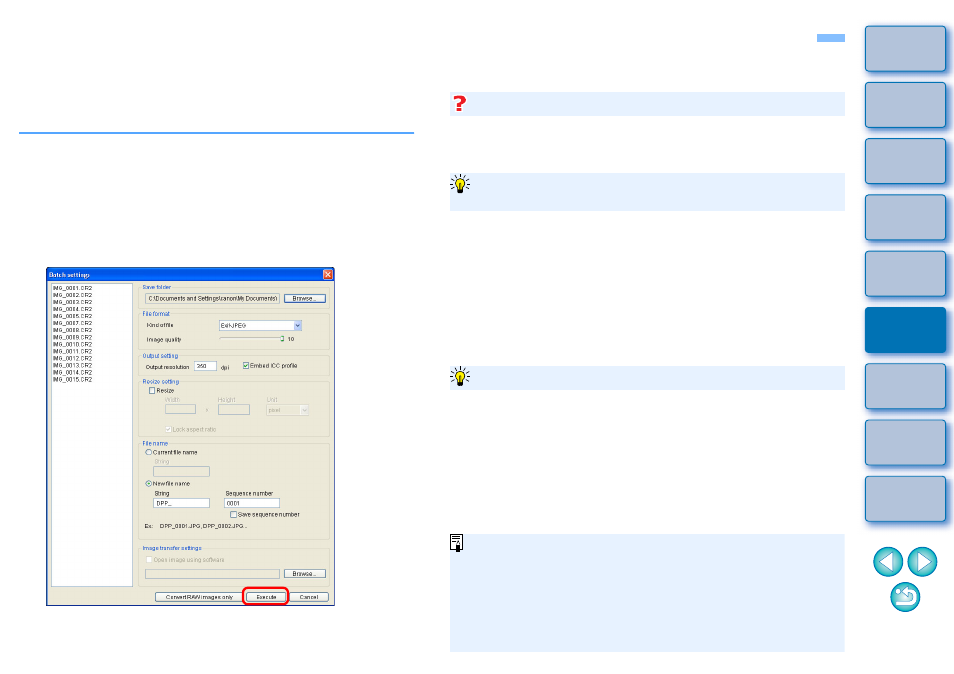Open the dark blue highlighted sidebar tab
The width and height of the screenshot is (954, 674).
click(x=905, y=330)
